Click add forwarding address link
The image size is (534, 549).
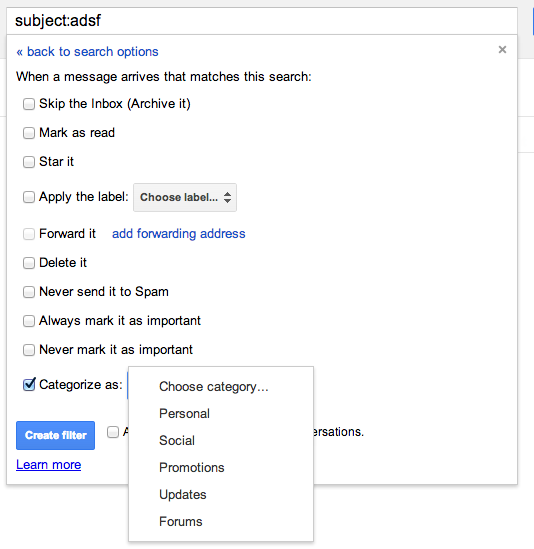click(x=179, y=234)
